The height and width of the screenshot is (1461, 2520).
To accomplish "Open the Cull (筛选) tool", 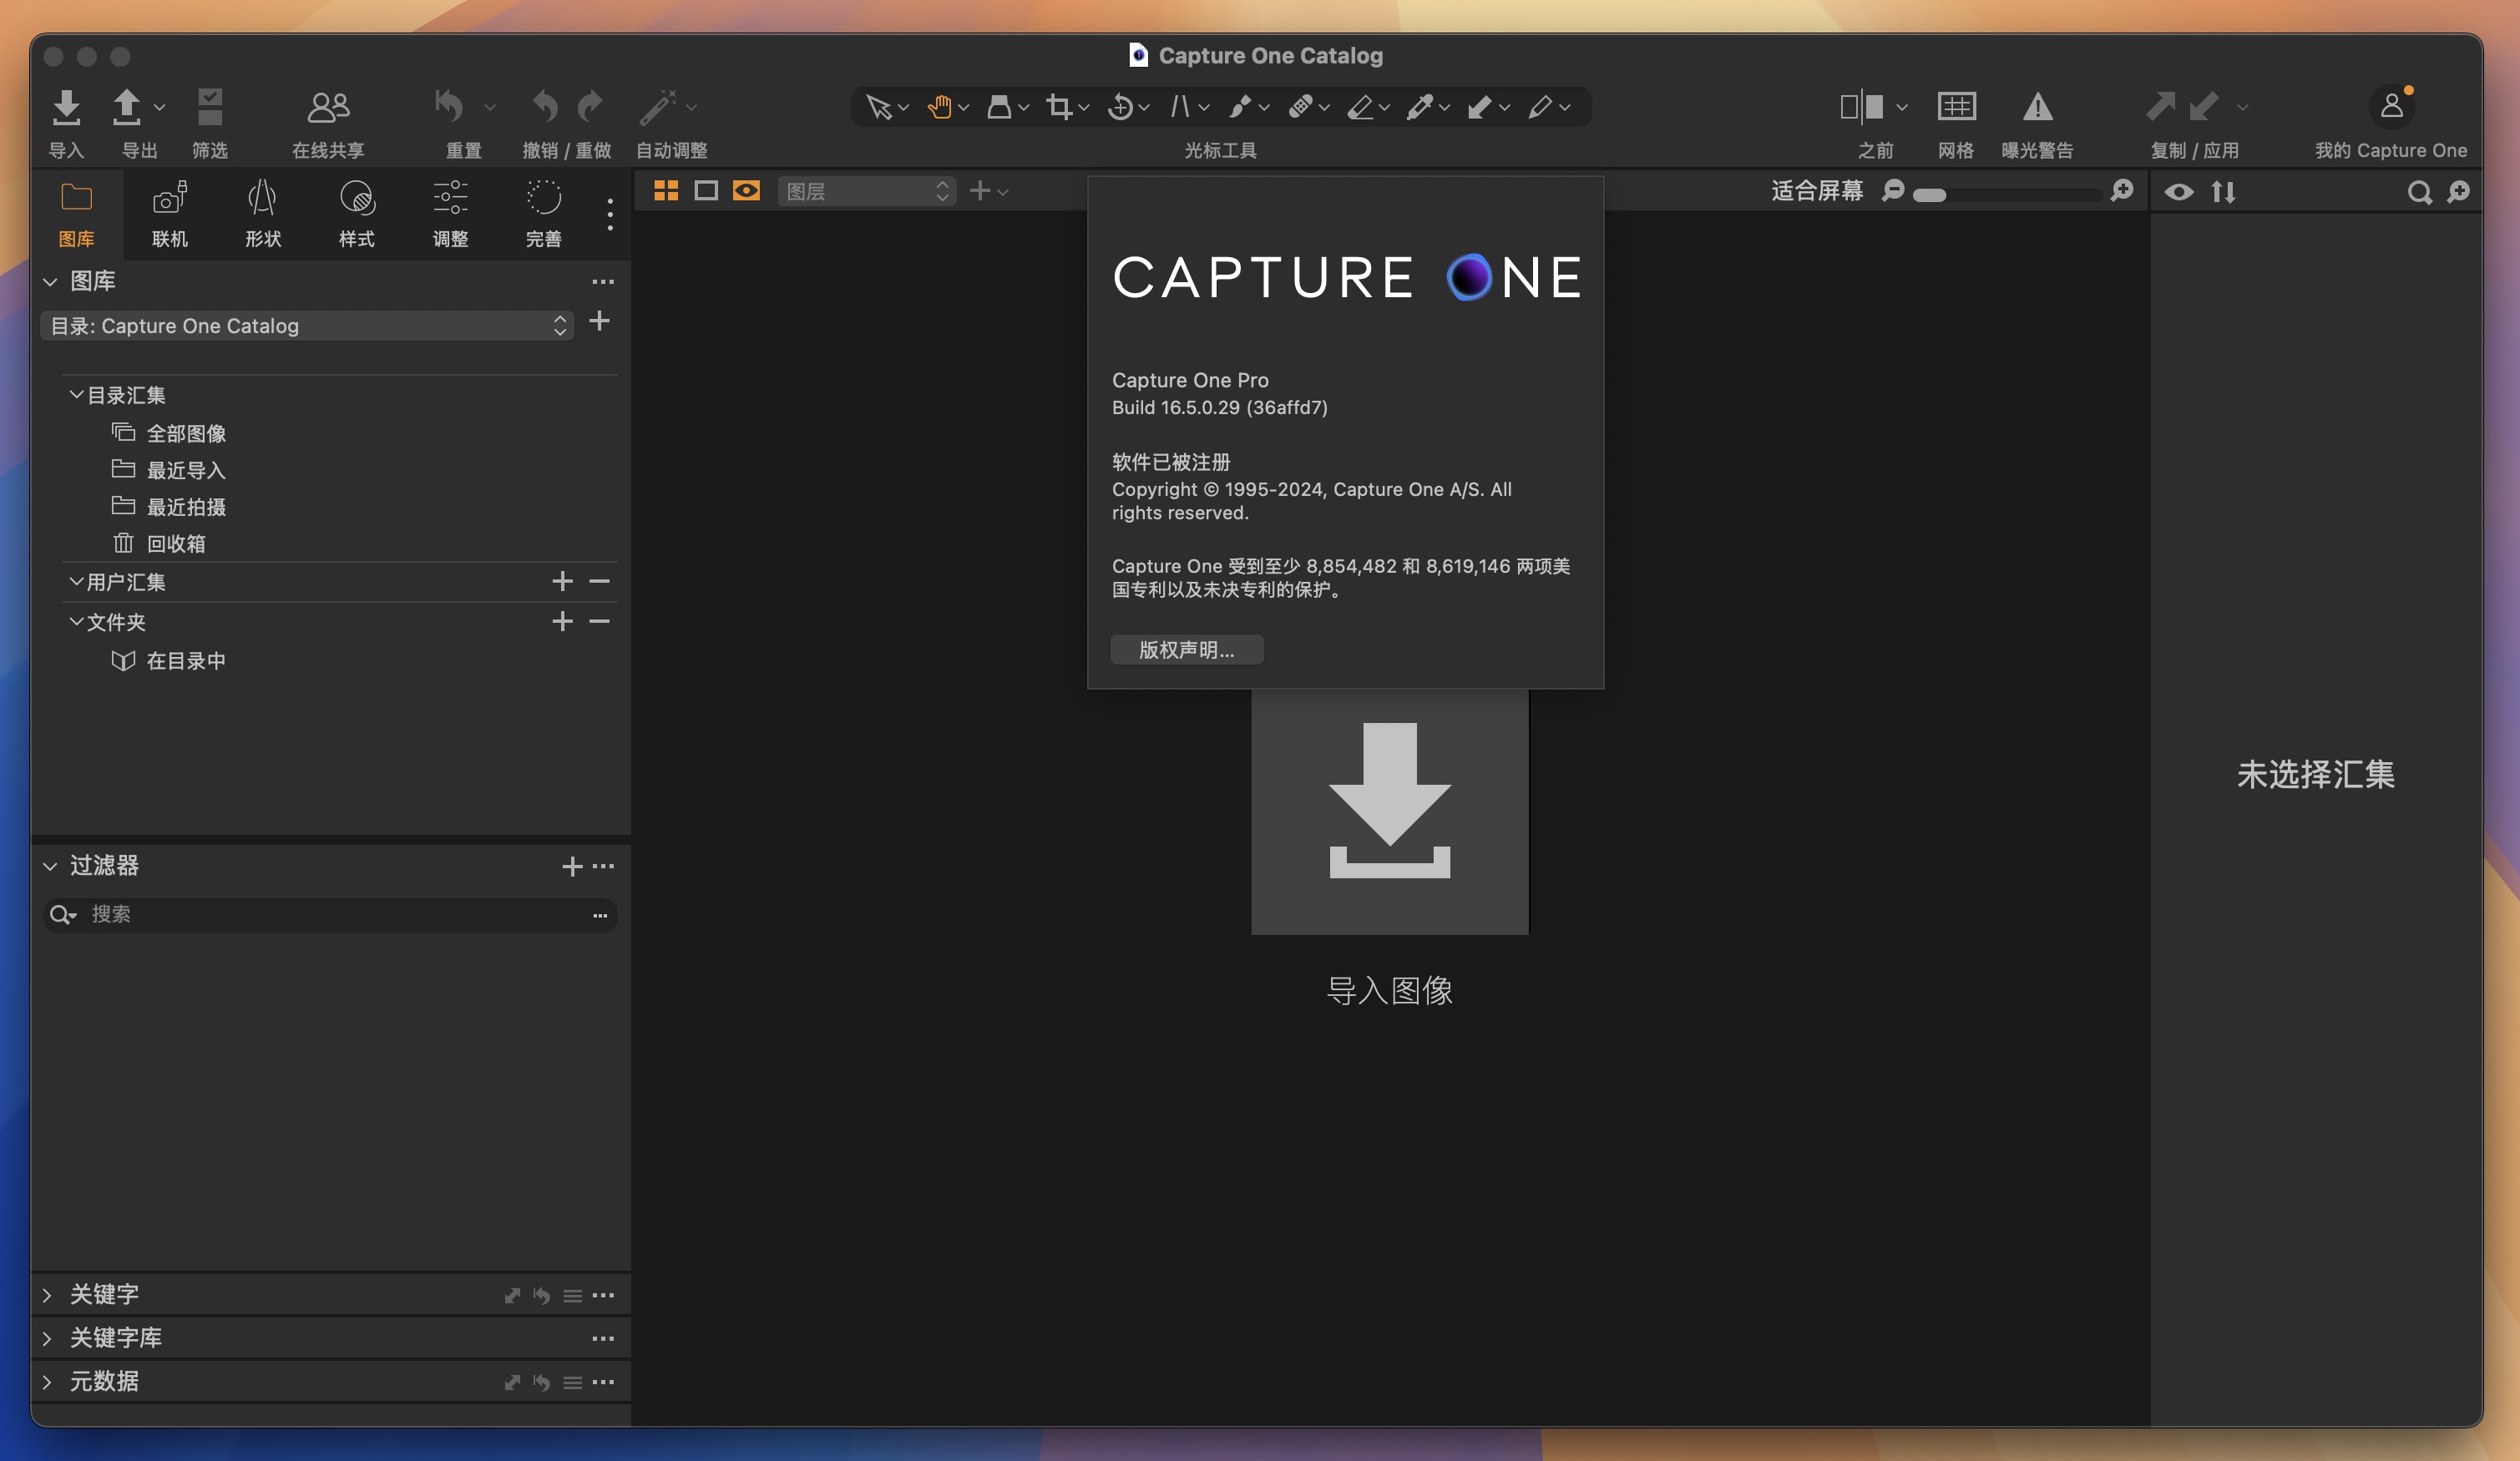I will click(210, 107).
